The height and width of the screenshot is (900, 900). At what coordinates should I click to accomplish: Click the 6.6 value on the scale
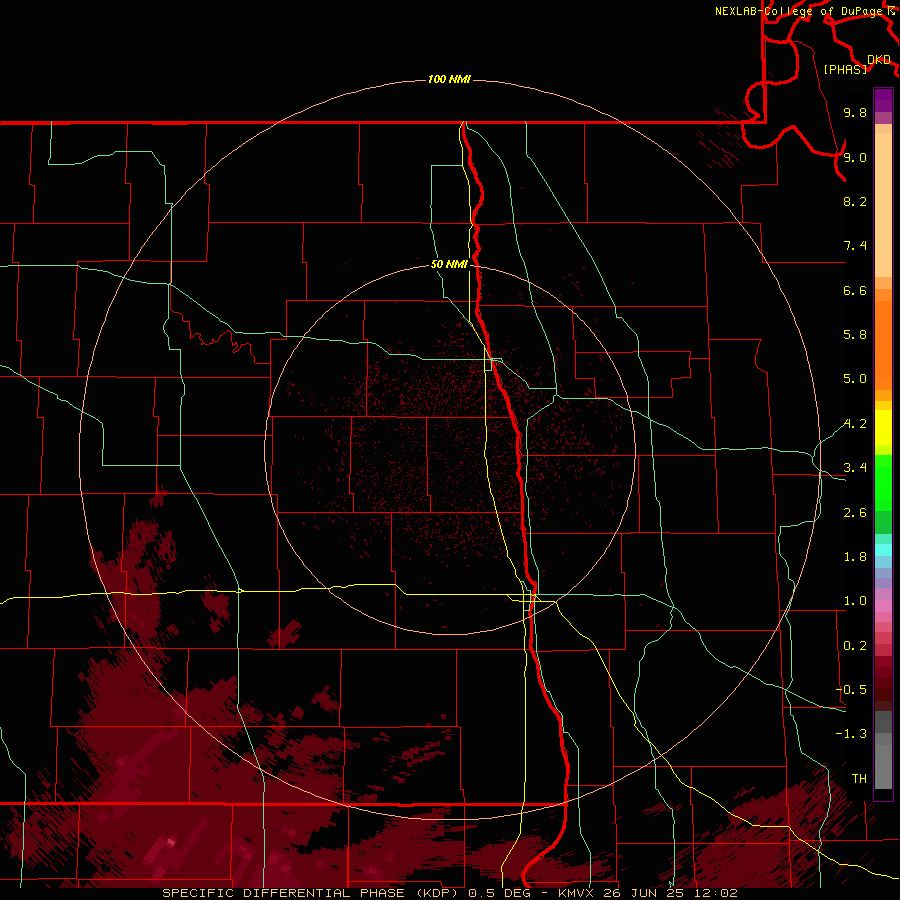(855, 290)
